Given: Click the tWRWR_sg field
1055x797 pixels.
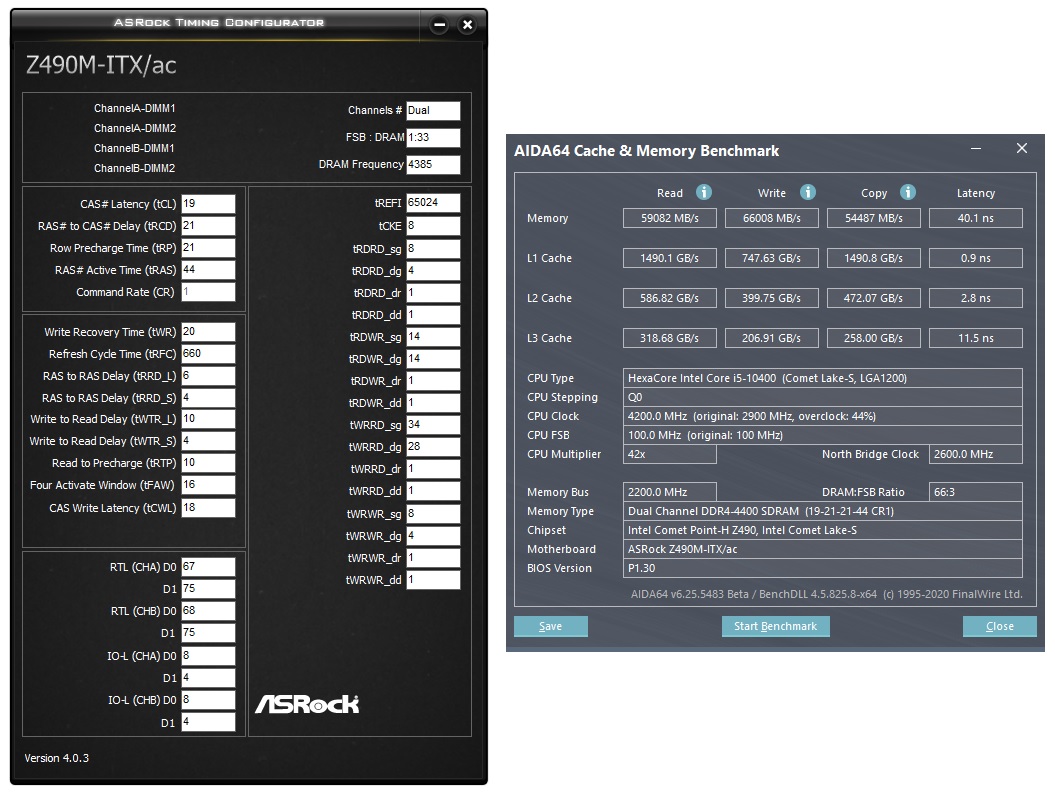Looking at the screenshot, I should pyautogui.click(x=433, y=514).
